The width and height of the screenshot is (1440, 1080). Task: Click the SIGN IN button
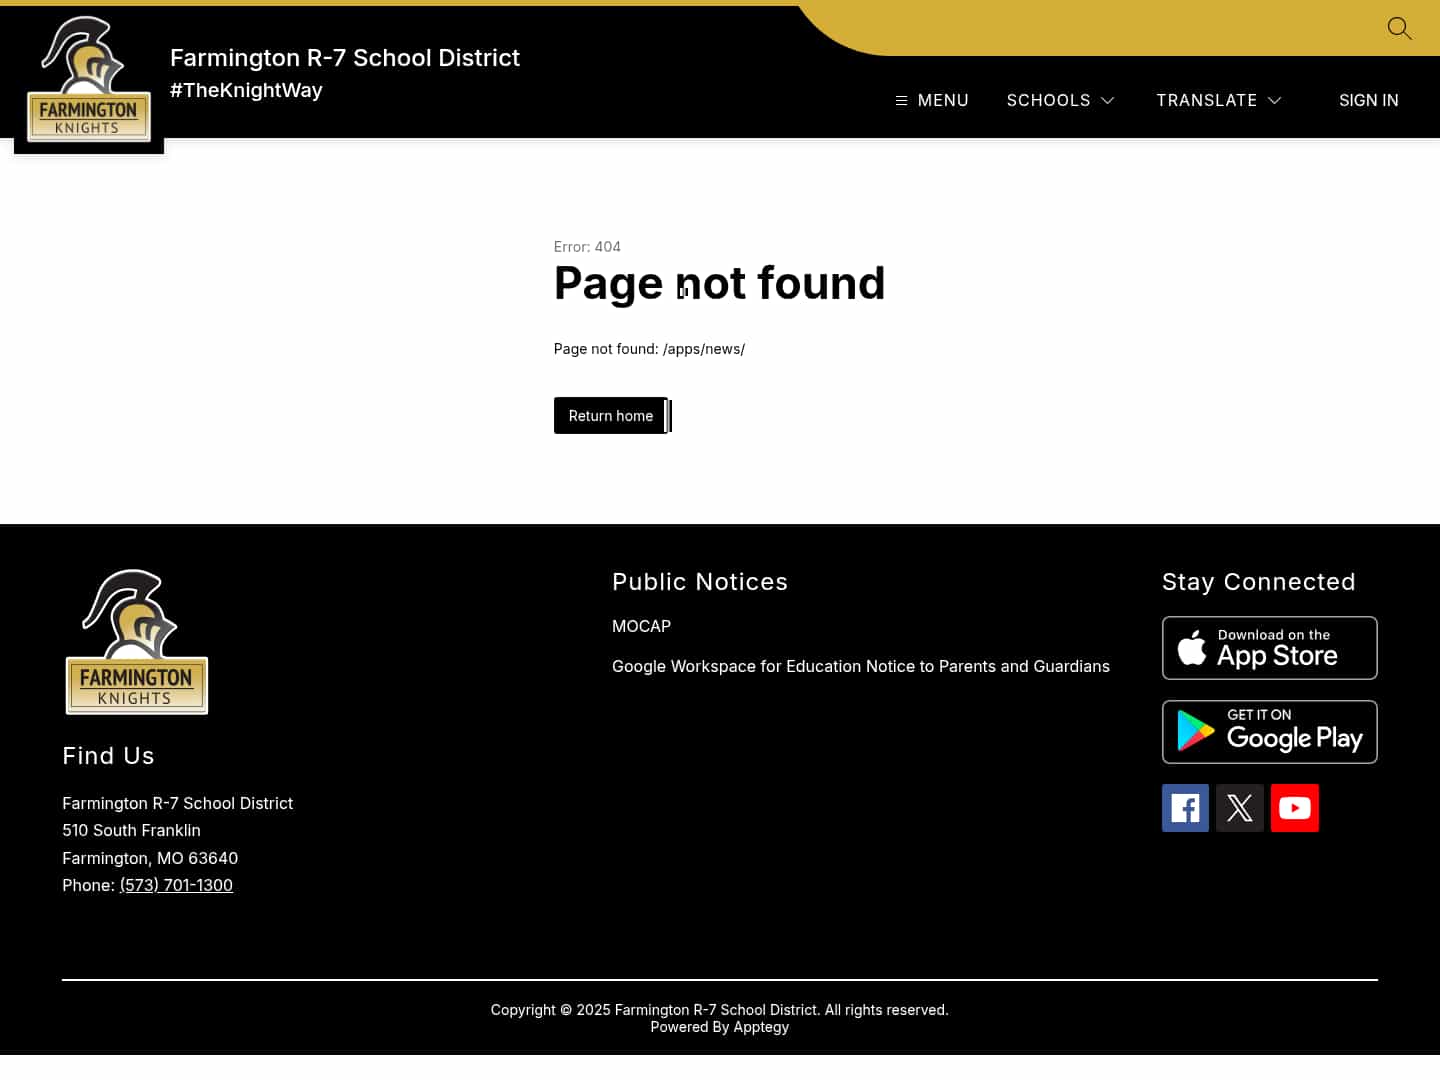1369,100
